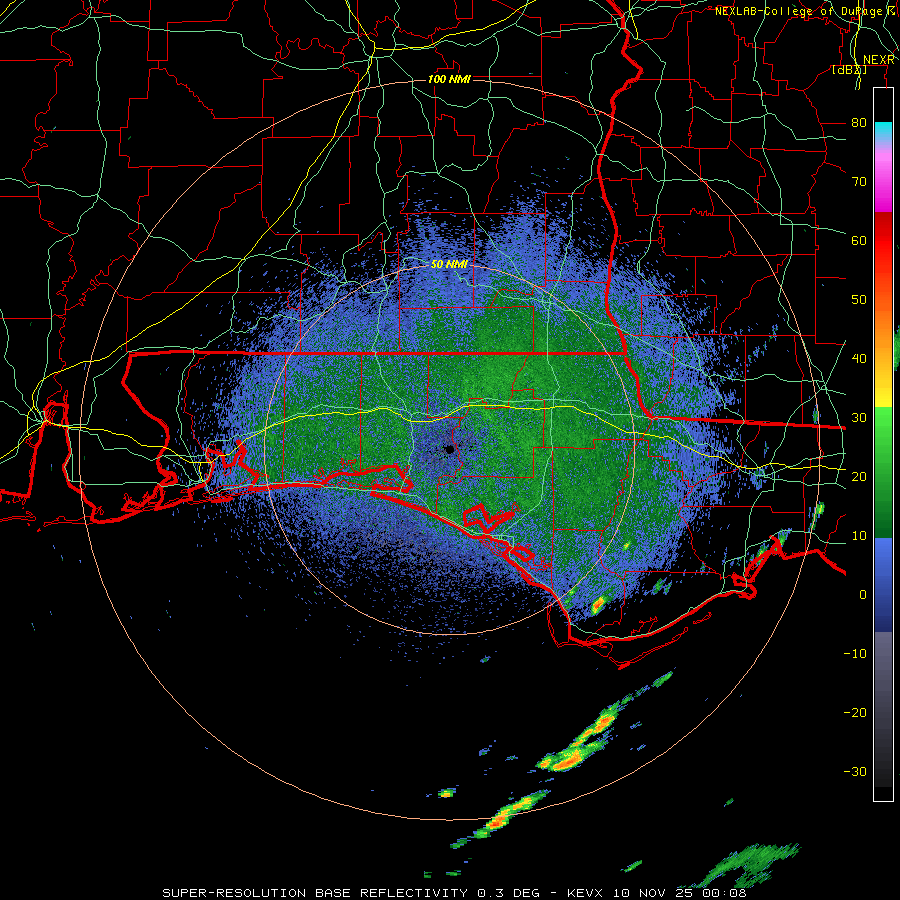Click the [dBZ] units label

pos(849,70)
